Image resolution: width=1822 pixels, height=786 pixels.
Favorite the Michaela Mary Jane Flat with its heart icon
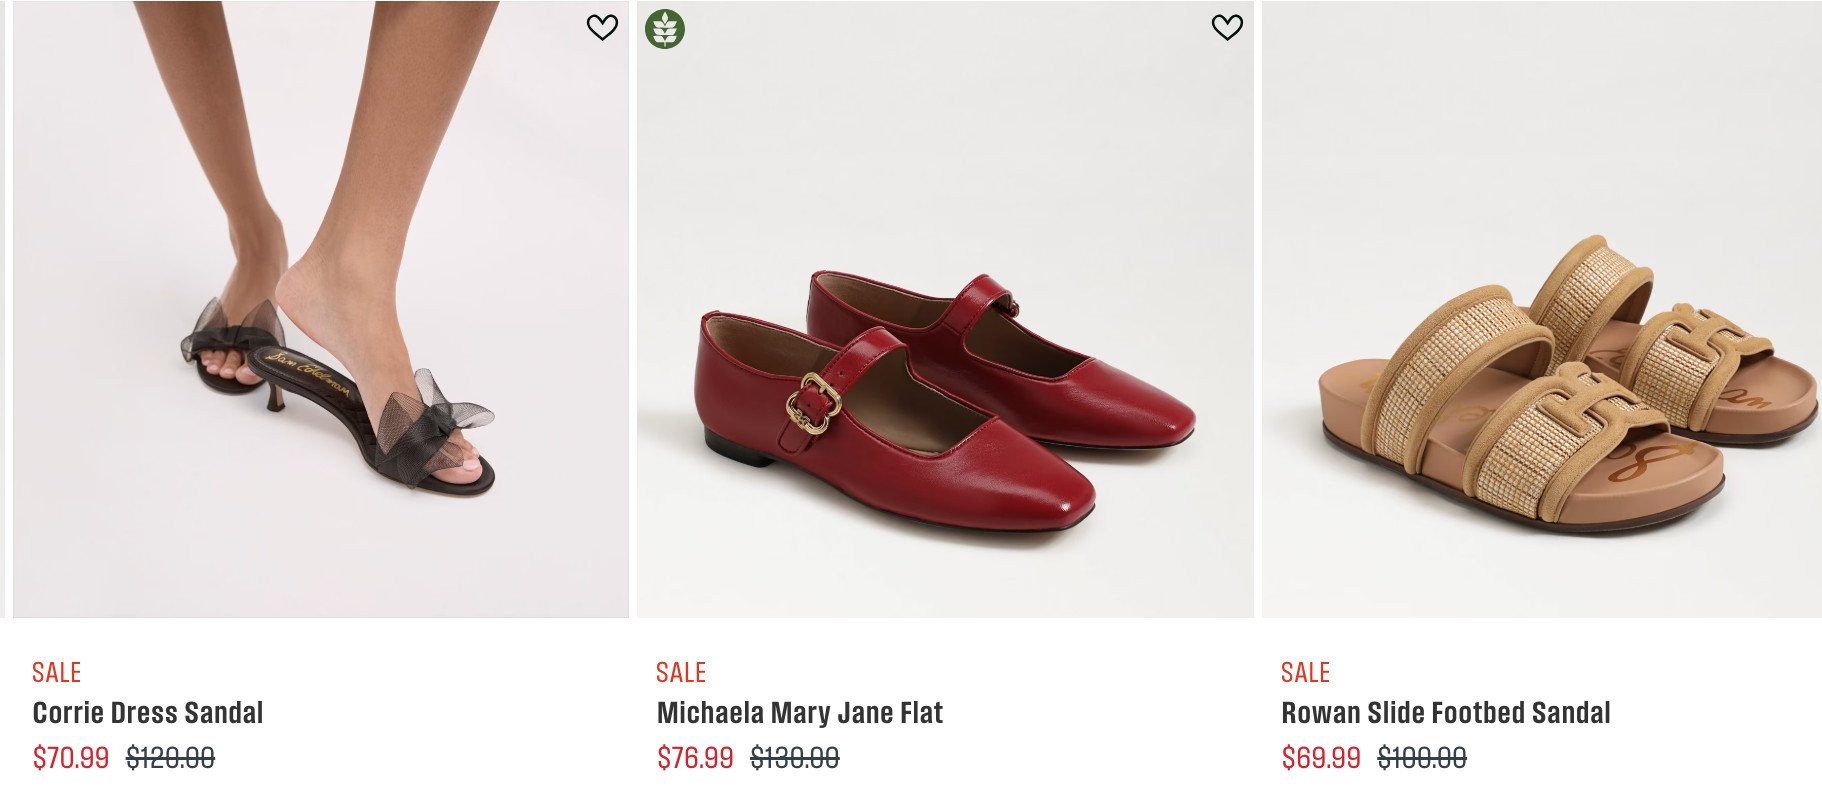pyautogui.click(x=1227, y=27)
